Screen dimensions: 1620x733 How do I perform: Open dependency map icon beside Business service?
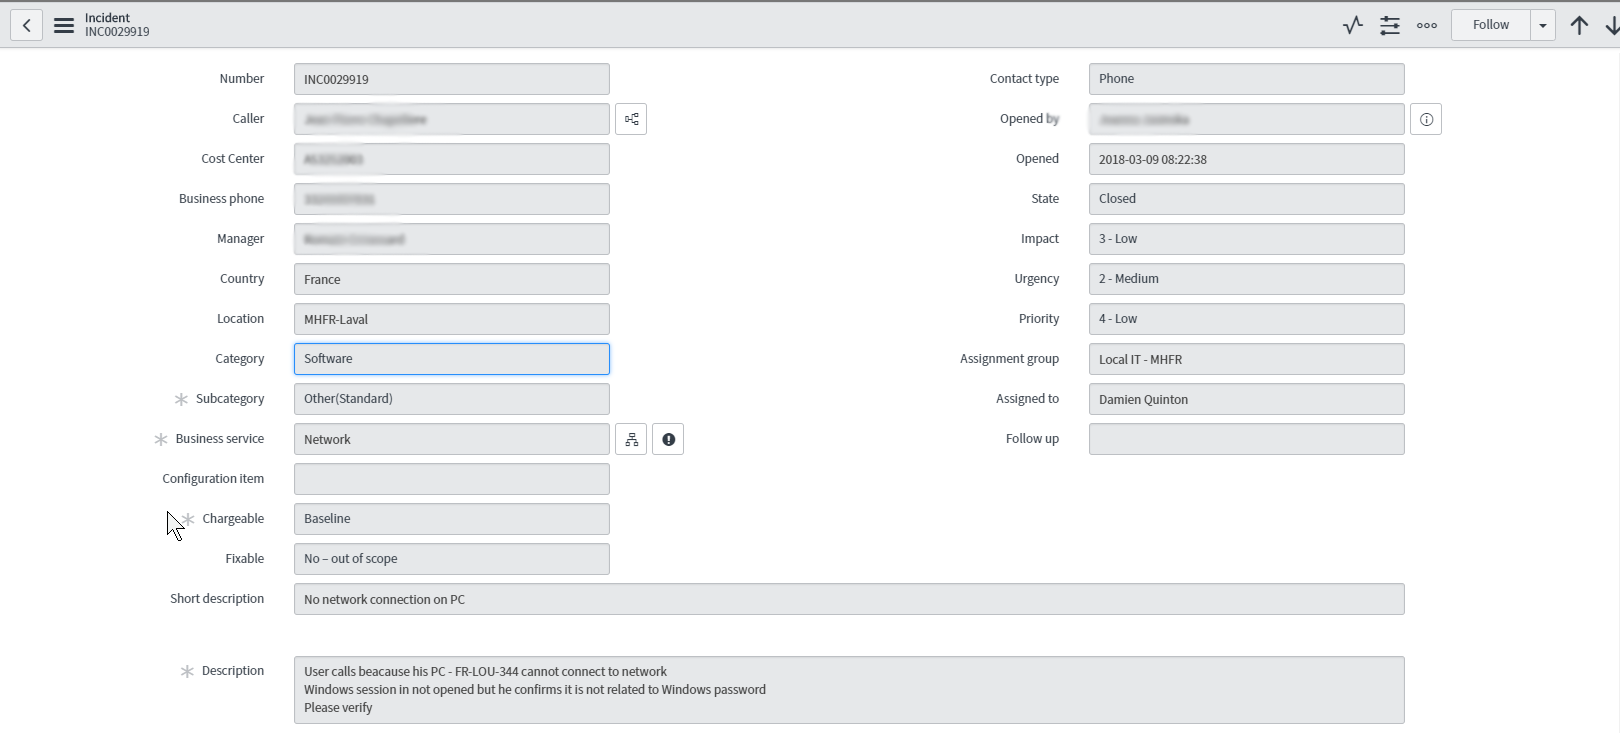coord(631,439)
